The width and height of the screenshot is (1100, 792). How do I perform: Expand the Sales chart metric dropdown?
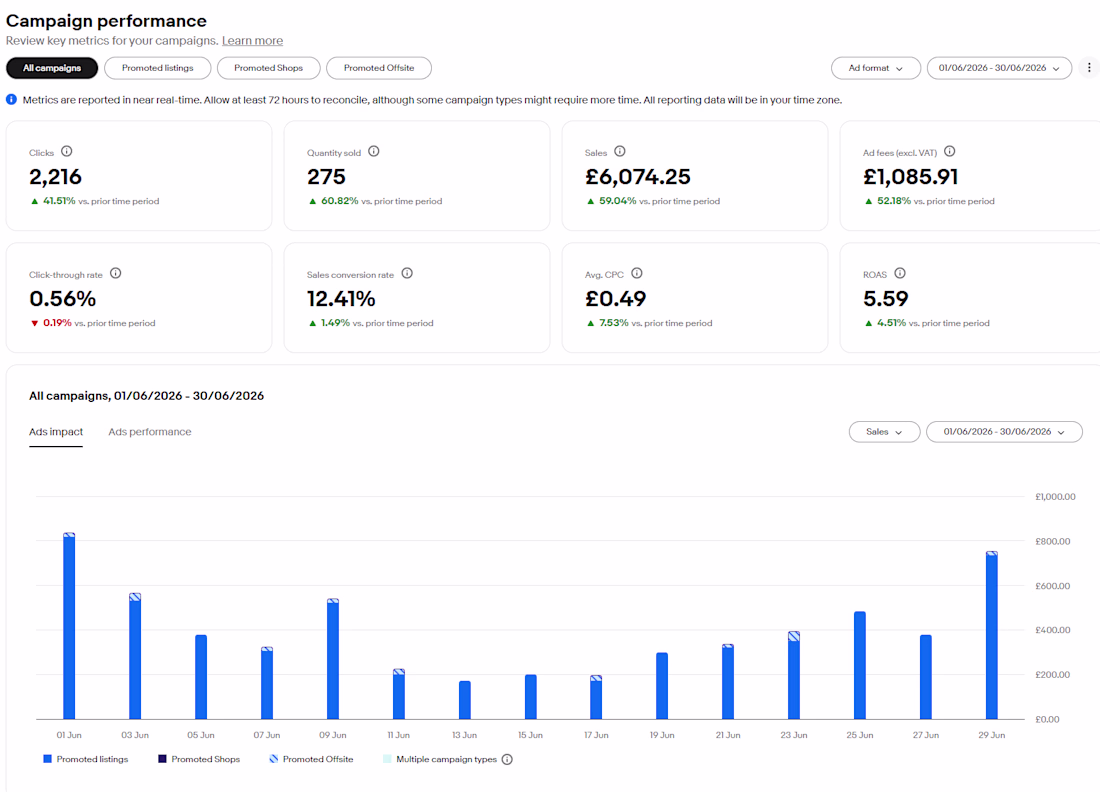tap(884, 432)
